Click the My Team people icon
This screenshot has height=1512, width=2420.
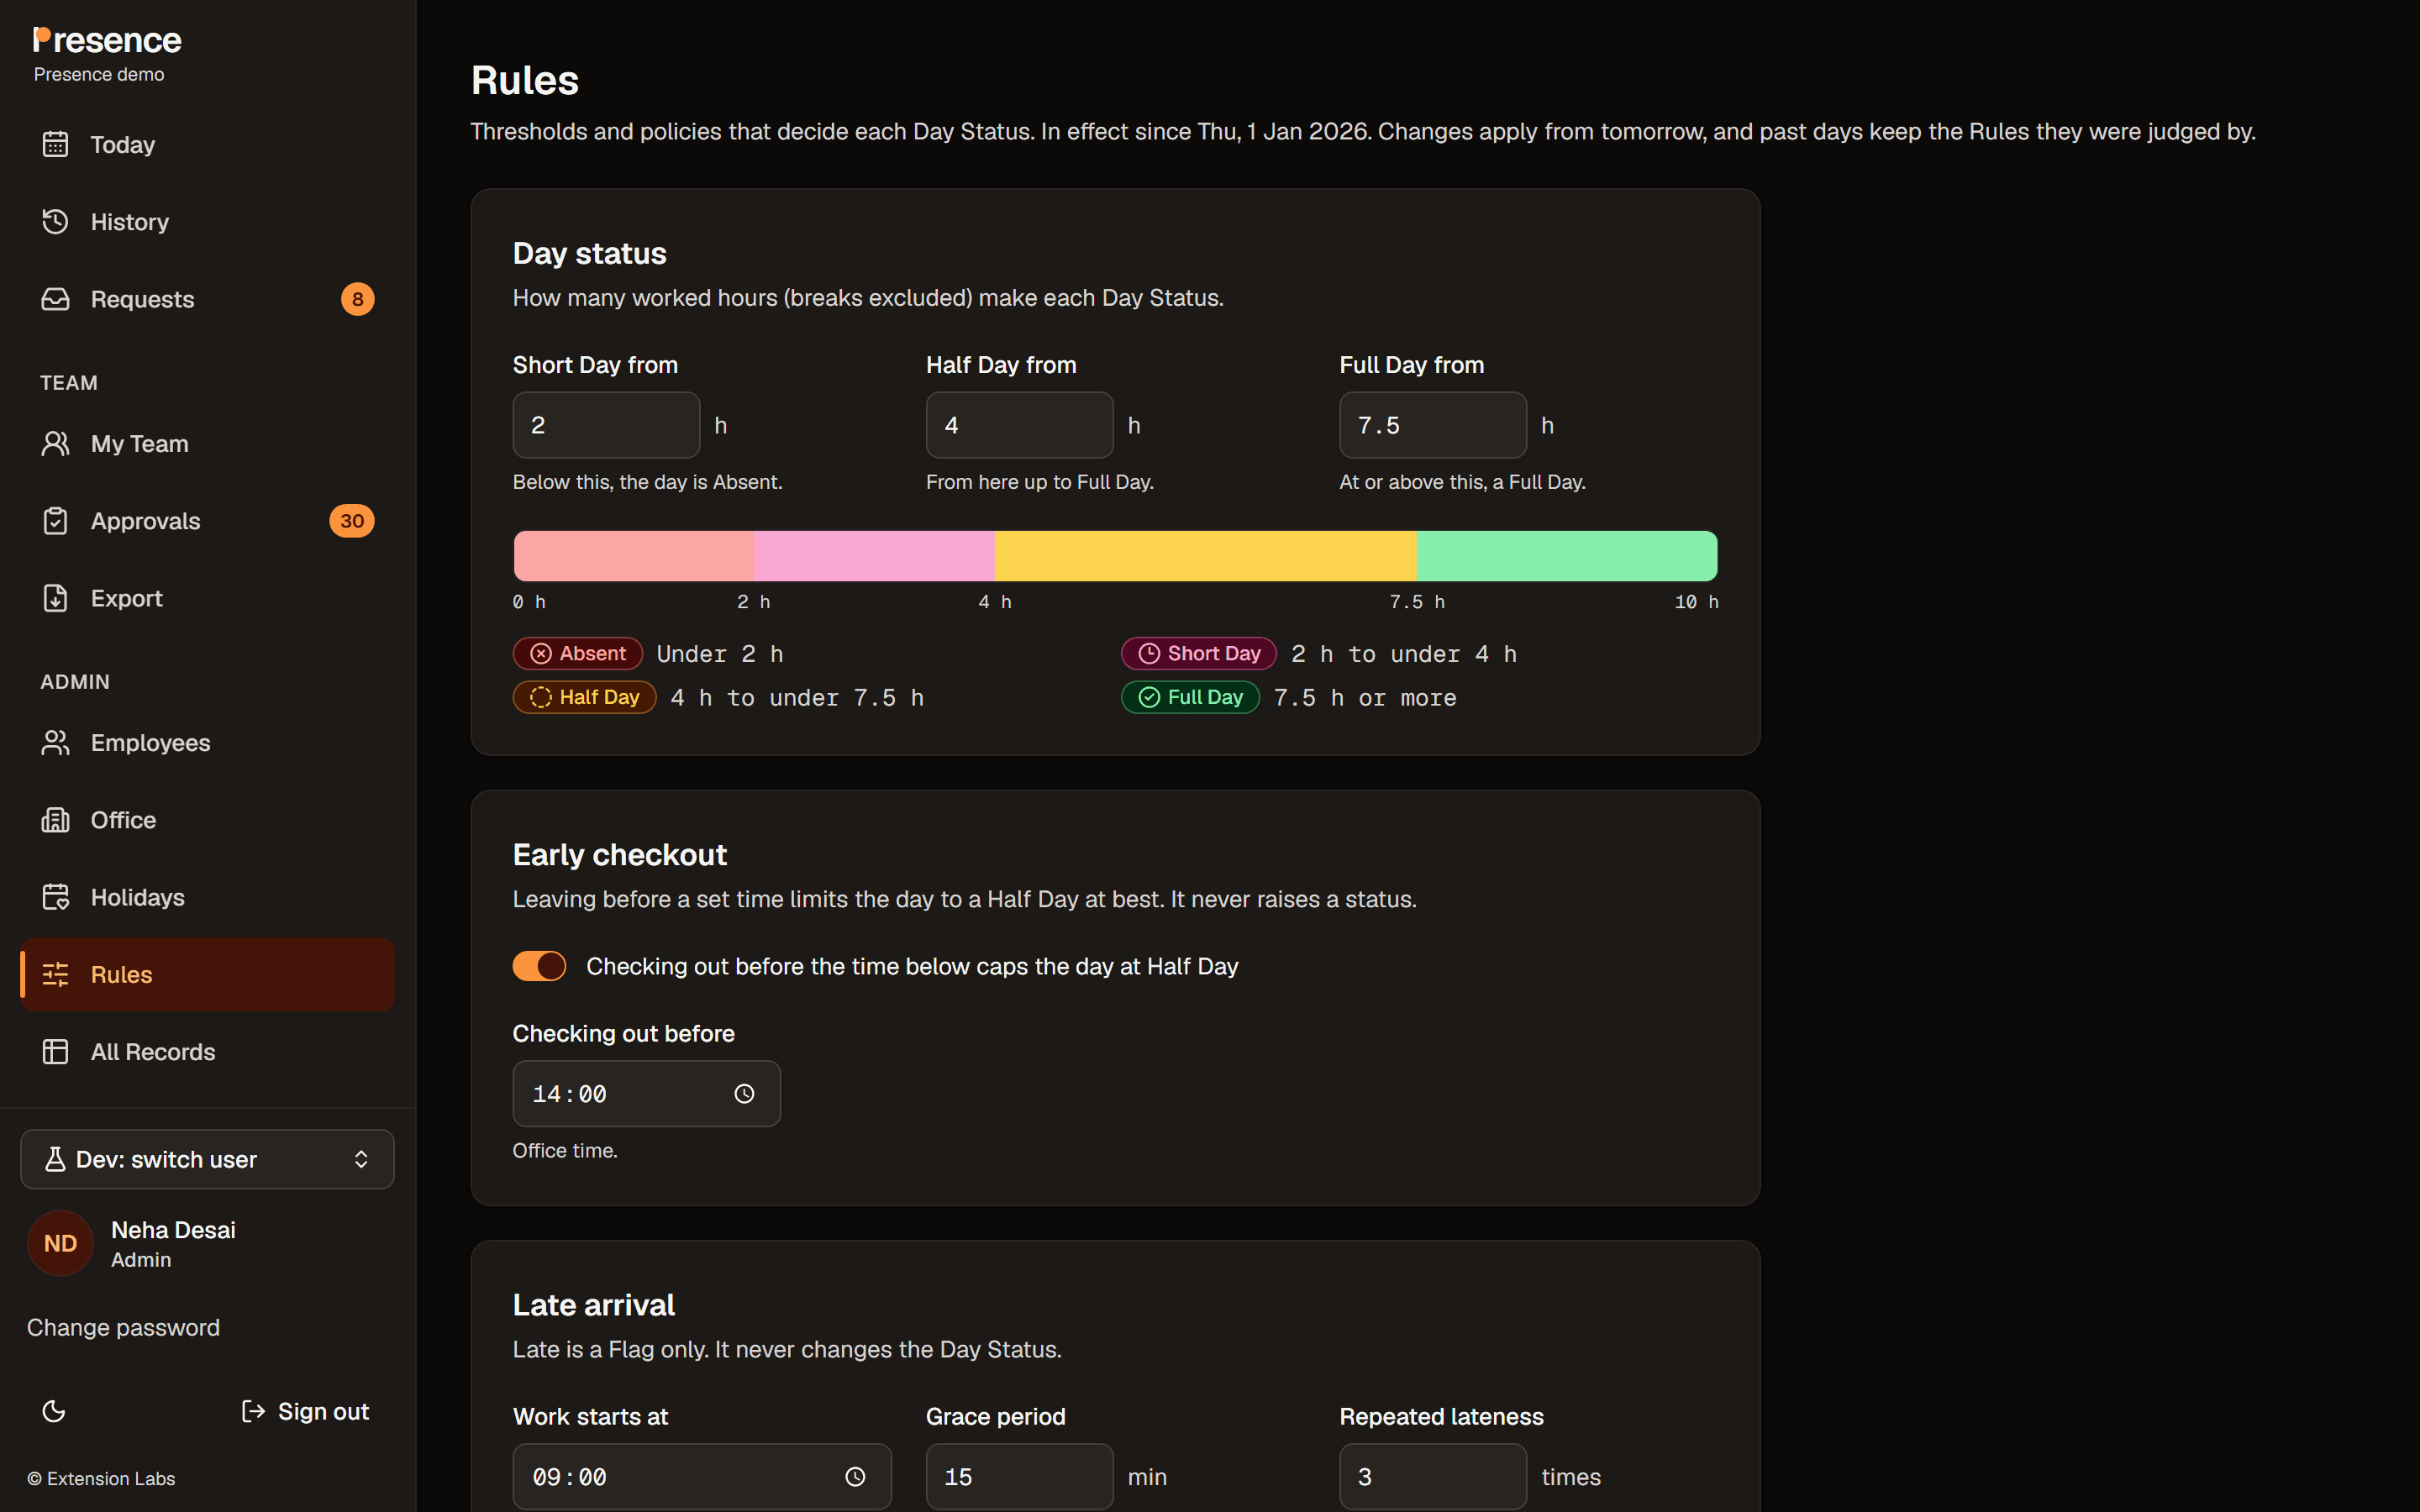pos(55,443)
